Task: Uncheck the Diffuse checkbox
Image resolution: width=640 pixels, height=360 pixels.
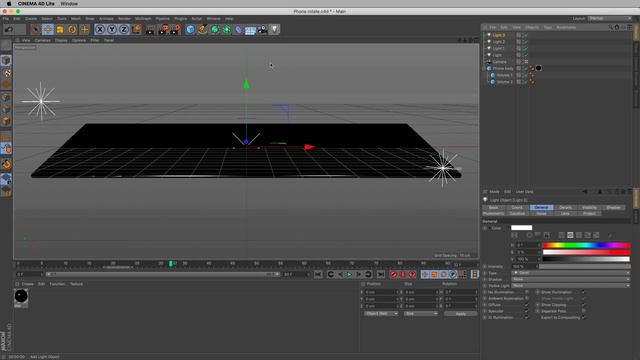Action: coord(527,305)
